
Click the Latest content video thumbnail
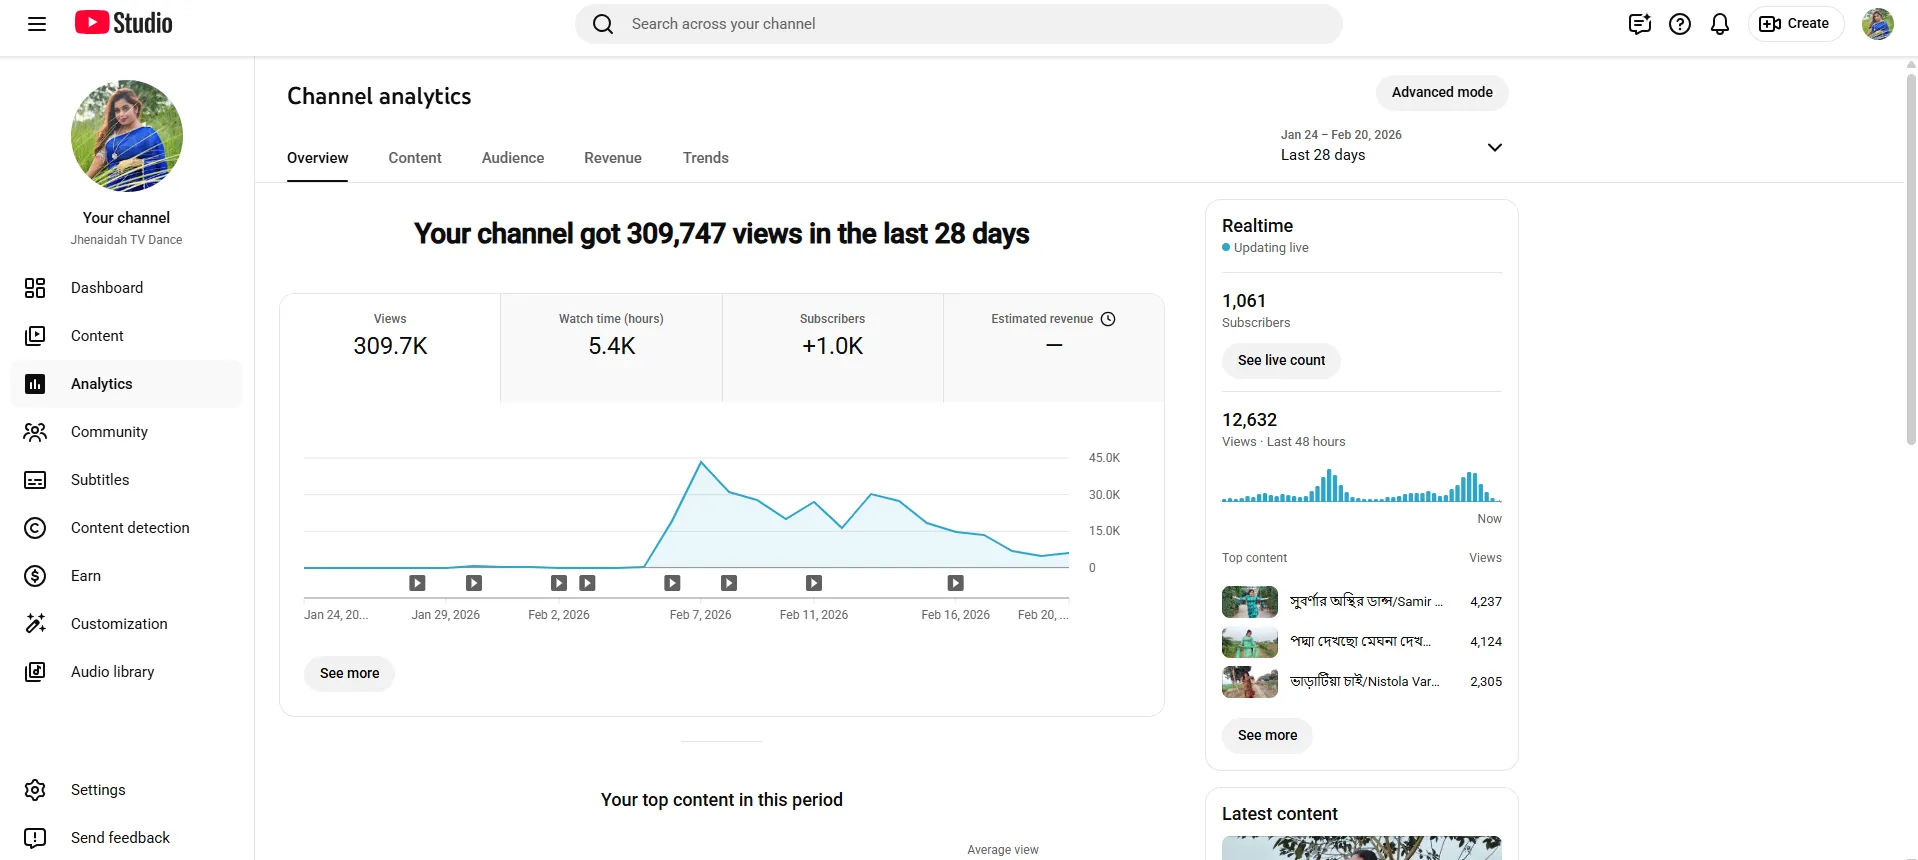tap(1362, 848)
